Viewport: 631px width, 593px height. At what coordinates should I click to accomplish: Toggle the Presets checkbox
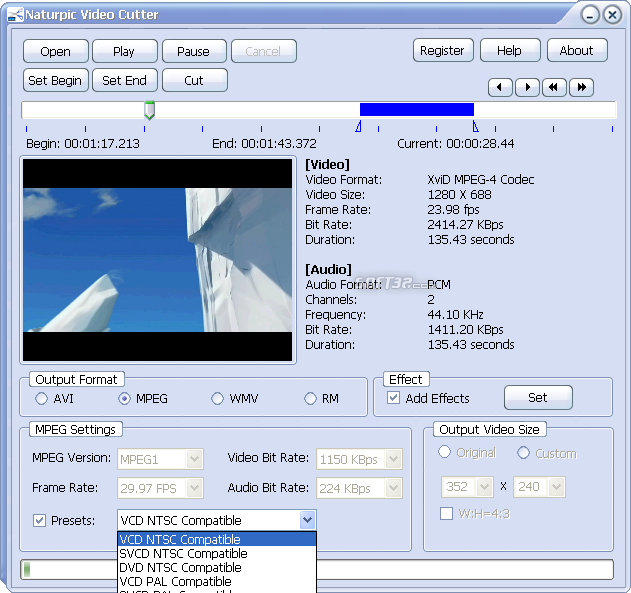[x=39, y=520]
